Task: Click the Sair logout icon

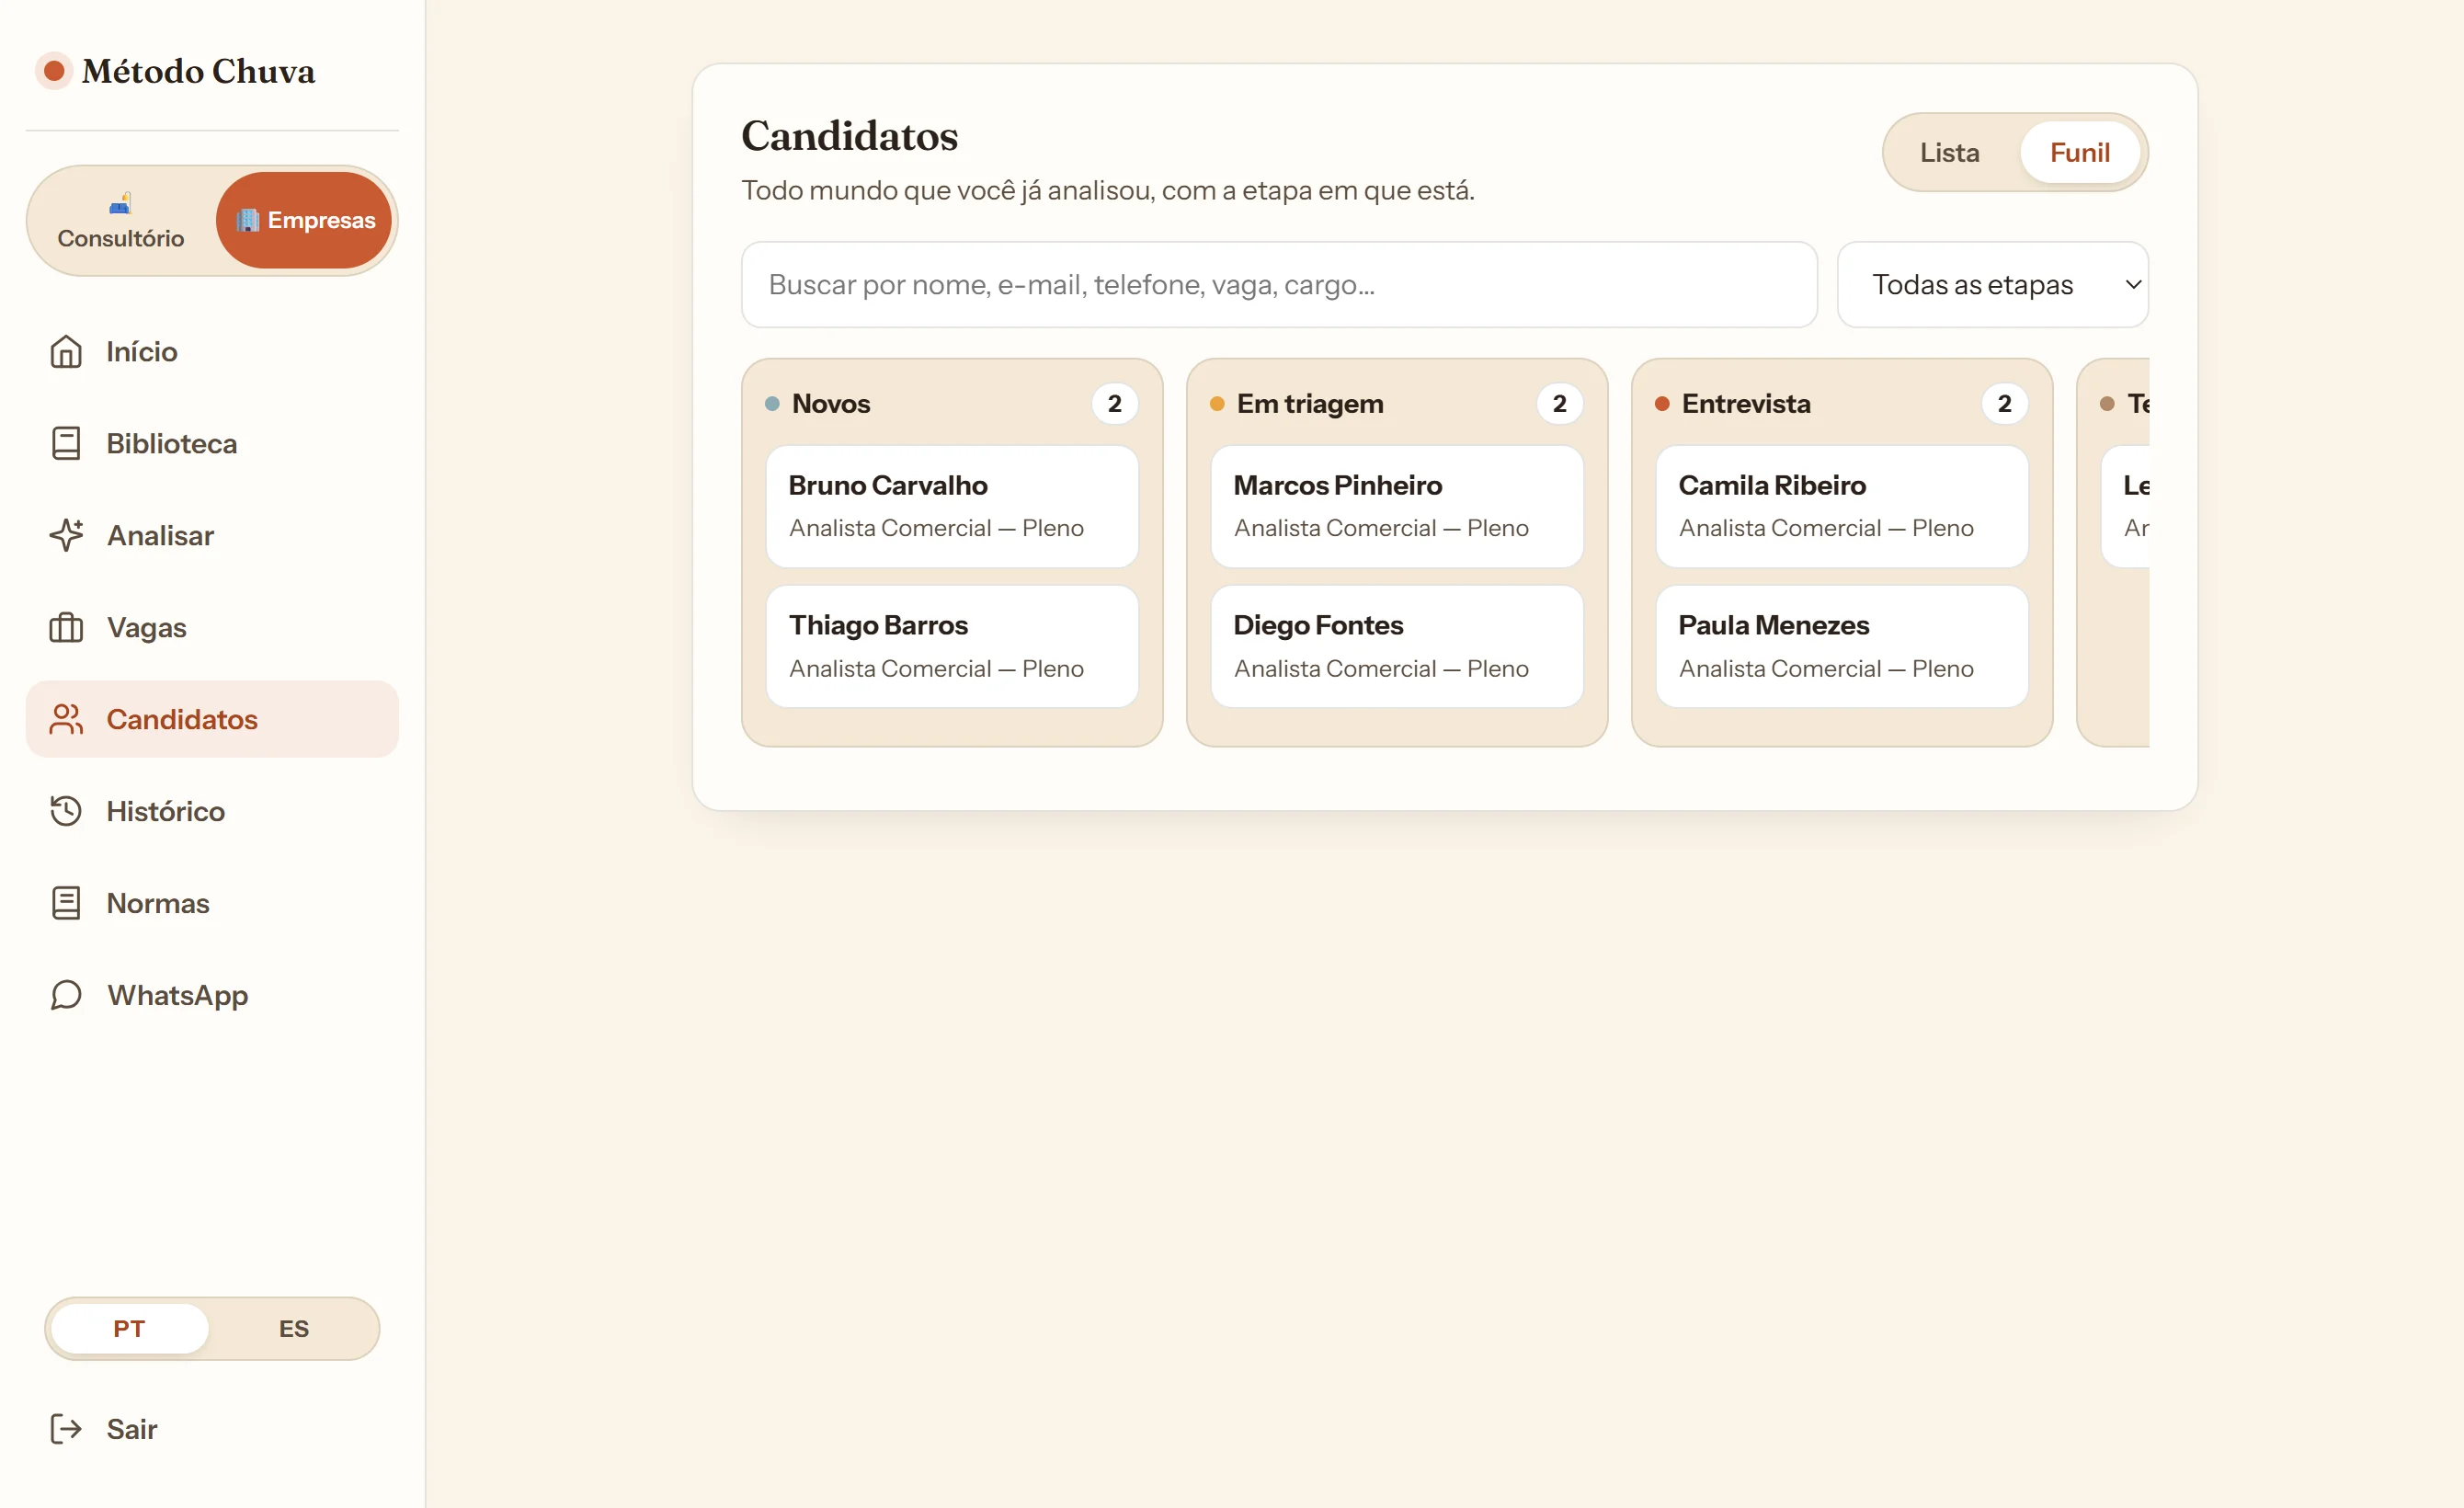Action: click(66, 1429)
